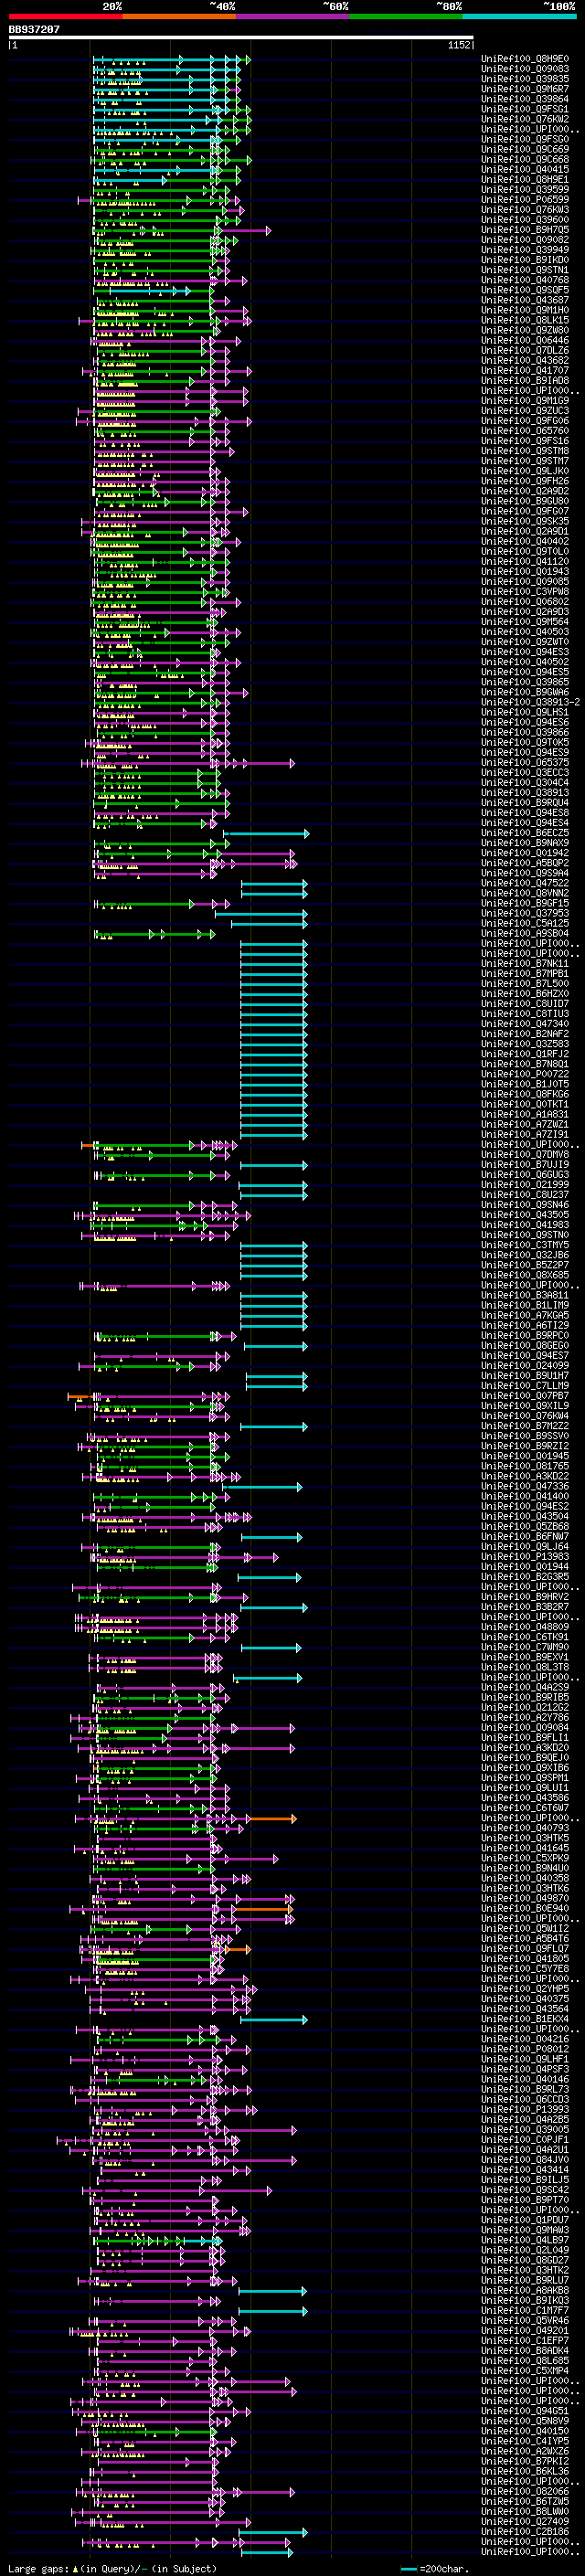Select hit label UniRef100_Q8LK15
The width and height of the screenshot is (585, 2576).
525,320
